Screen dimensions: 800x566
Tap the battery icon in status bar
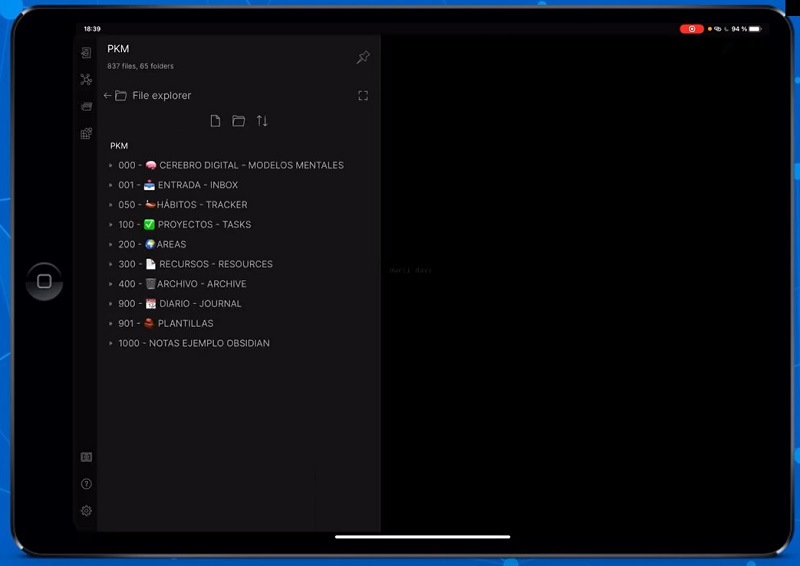[755, 29]
